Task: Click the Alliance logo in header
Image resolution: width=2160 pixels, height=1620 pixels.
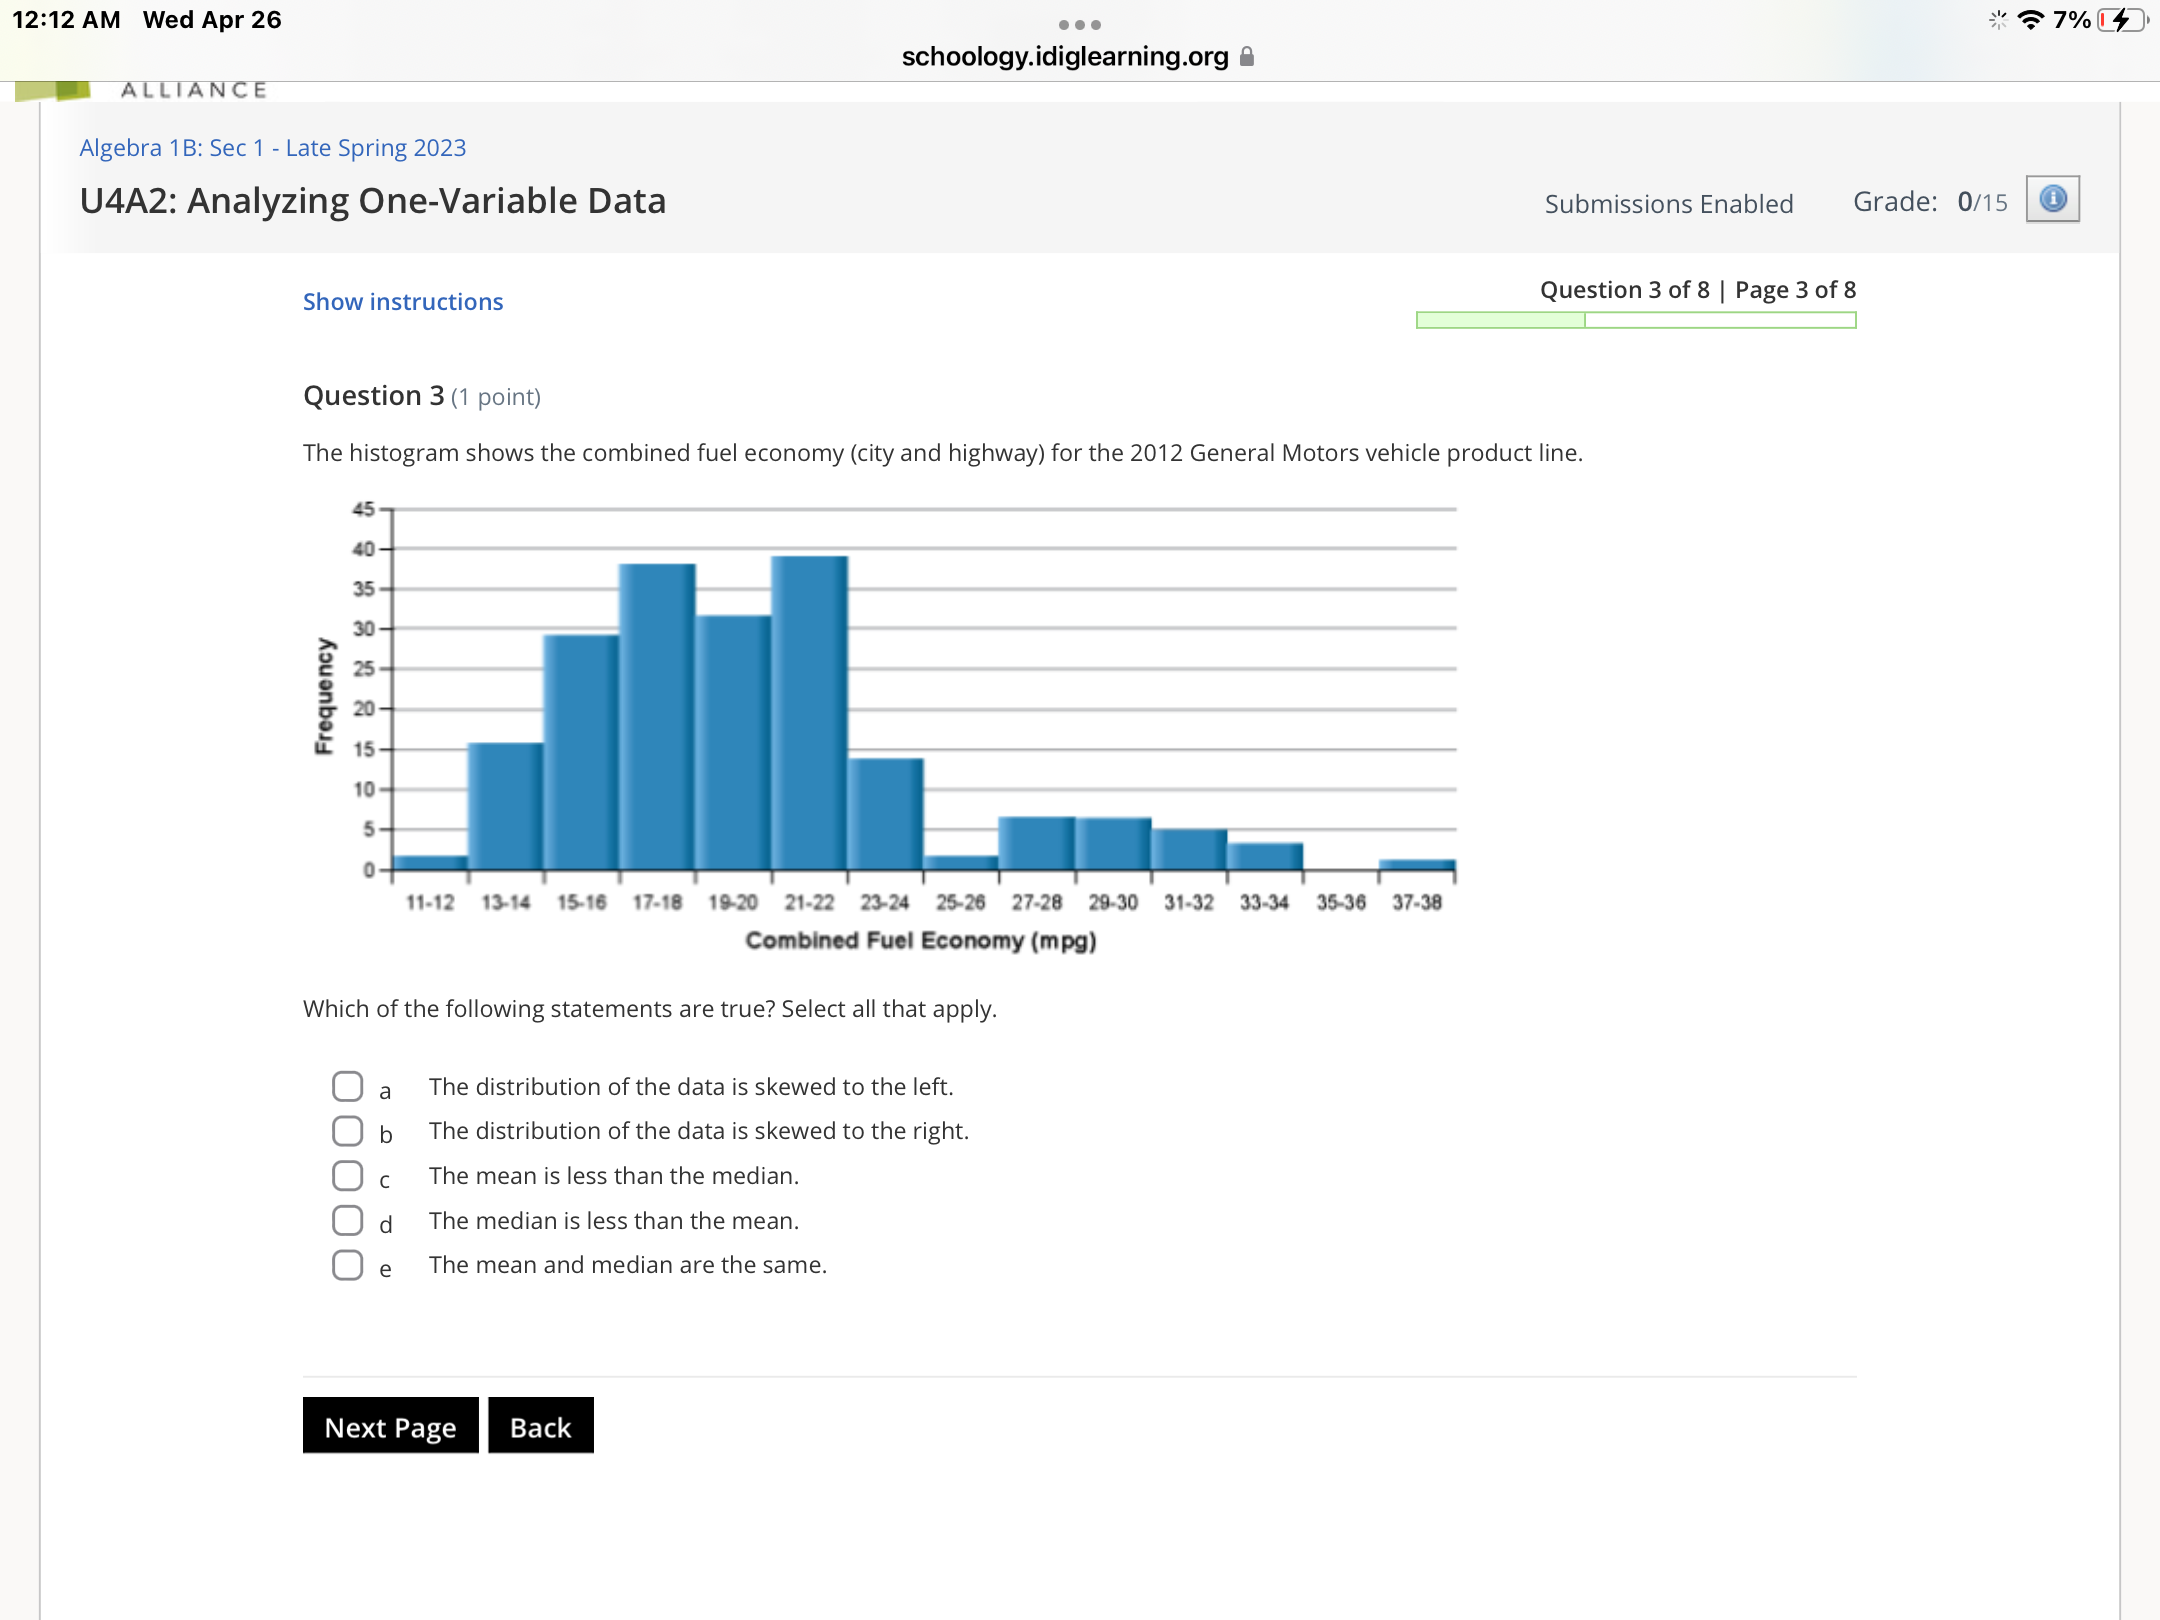Action: coord(140,90)
